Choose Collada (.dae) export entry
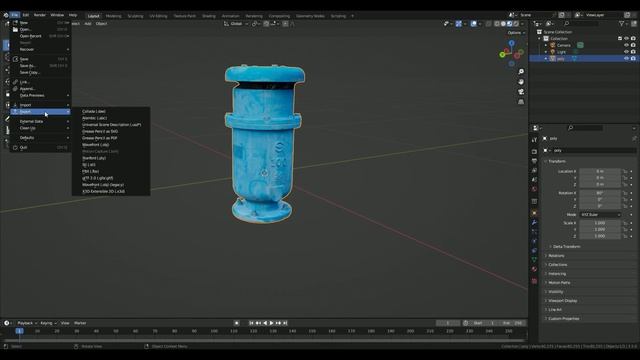Image resolution: width=640 pixels, height=360 pixels. coord(94,111)
